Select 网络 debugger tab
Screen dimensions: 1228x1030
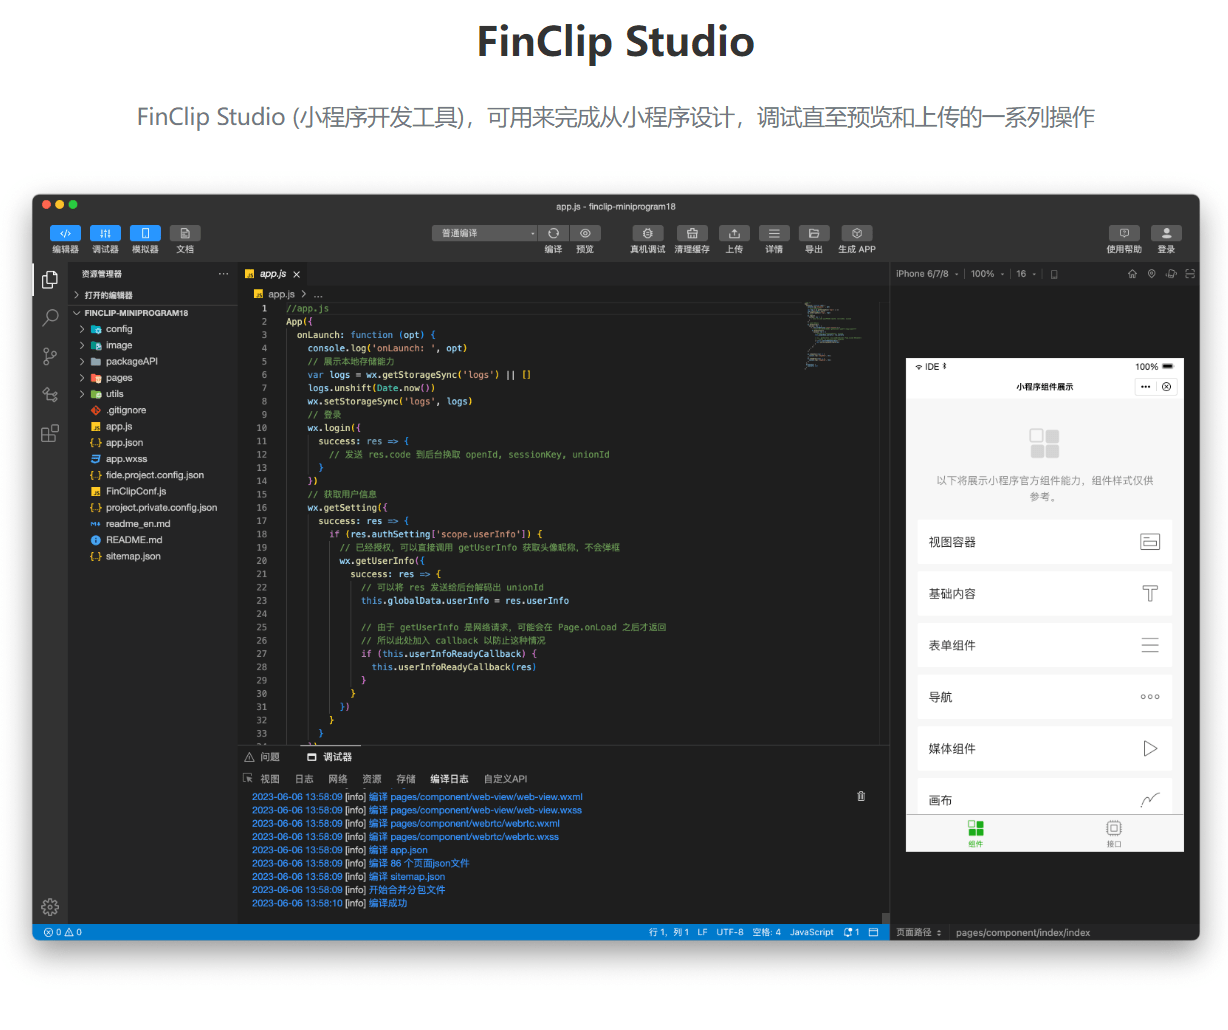tap(338, 779)
